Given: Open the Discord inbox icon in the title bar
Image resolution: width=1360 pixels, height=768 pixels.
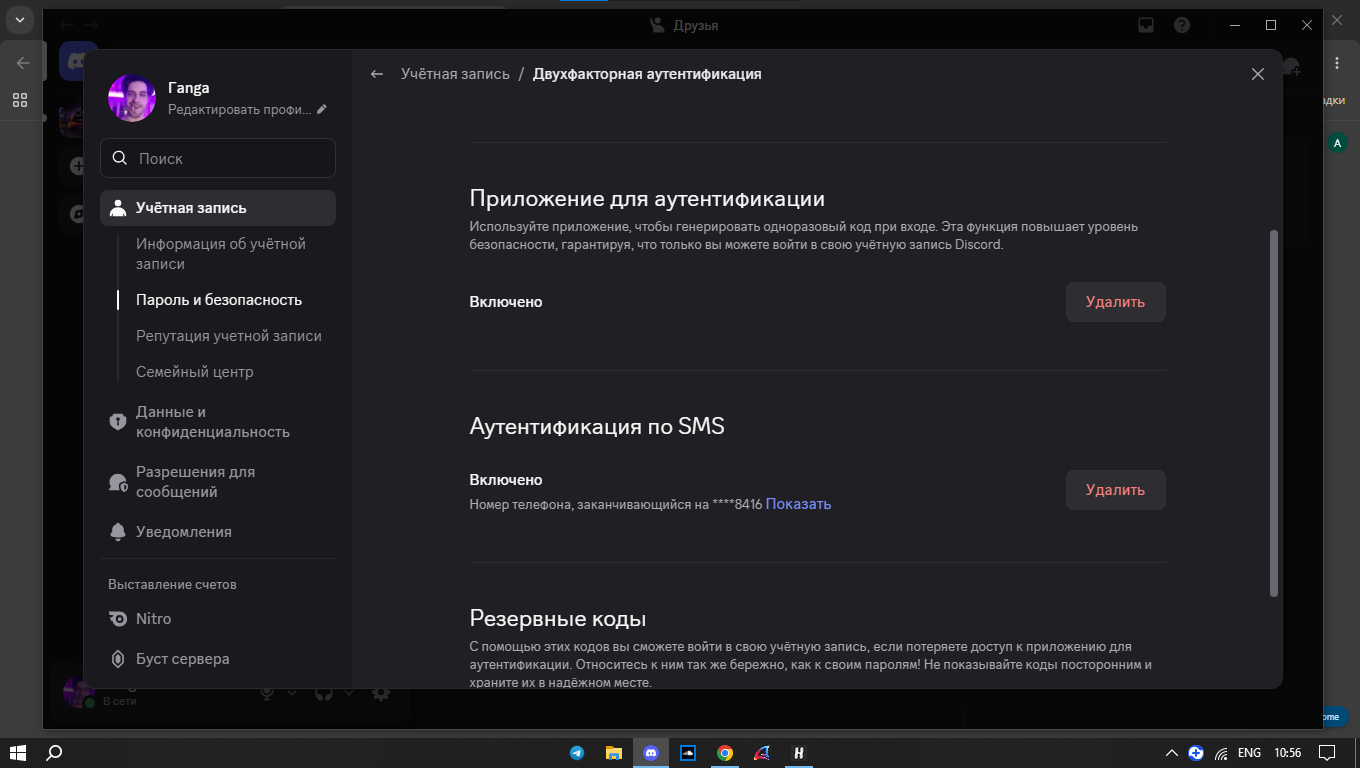Looking at the screenshot, I should point(1147,25).
